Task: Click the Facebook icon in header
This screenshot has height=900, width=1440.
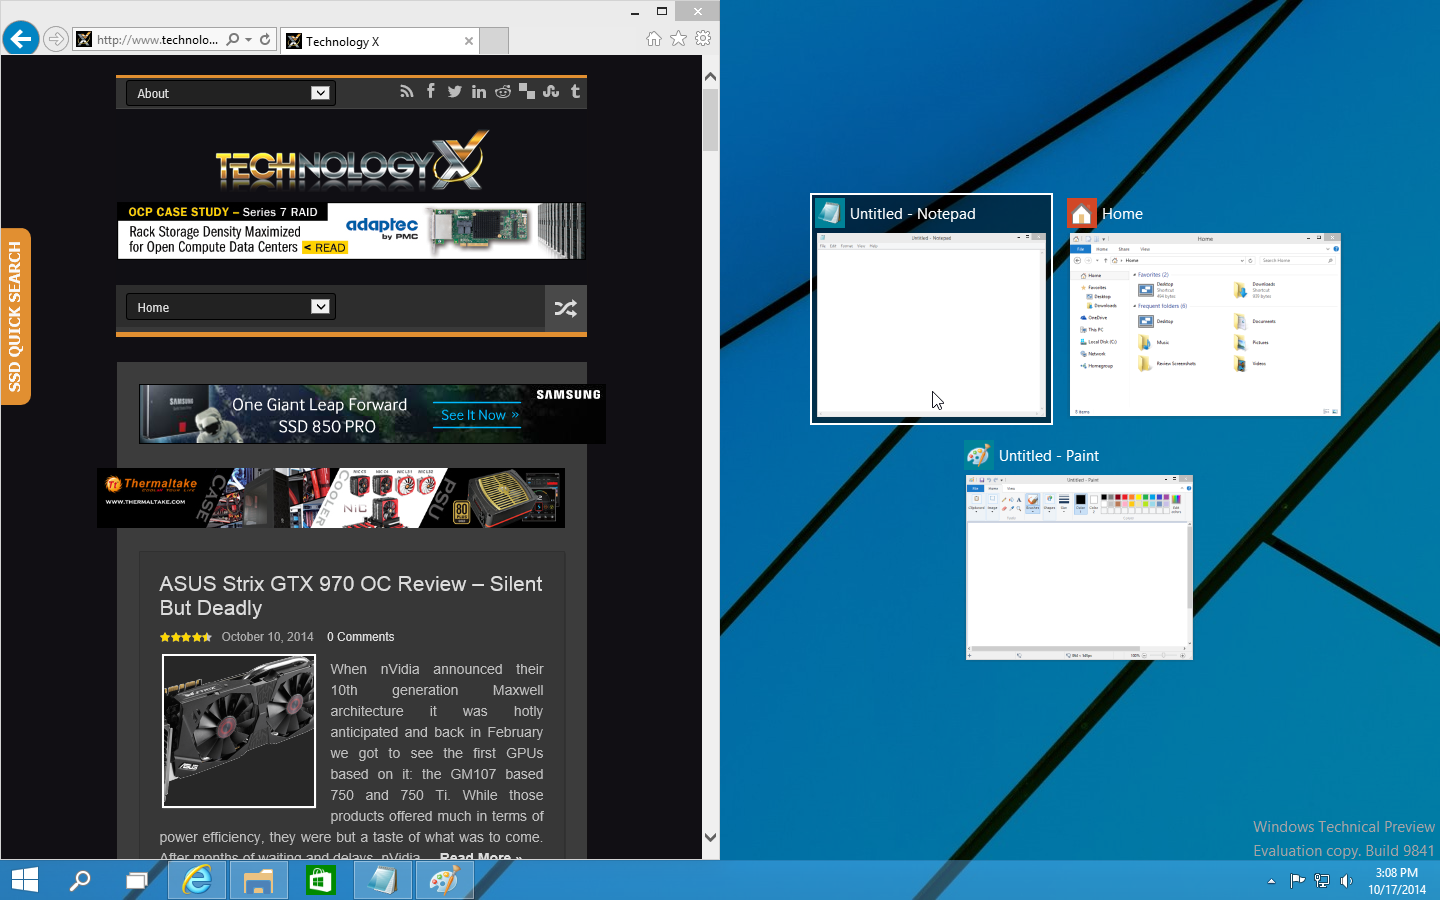Action: pyautogui.click(x=431, y=92)
